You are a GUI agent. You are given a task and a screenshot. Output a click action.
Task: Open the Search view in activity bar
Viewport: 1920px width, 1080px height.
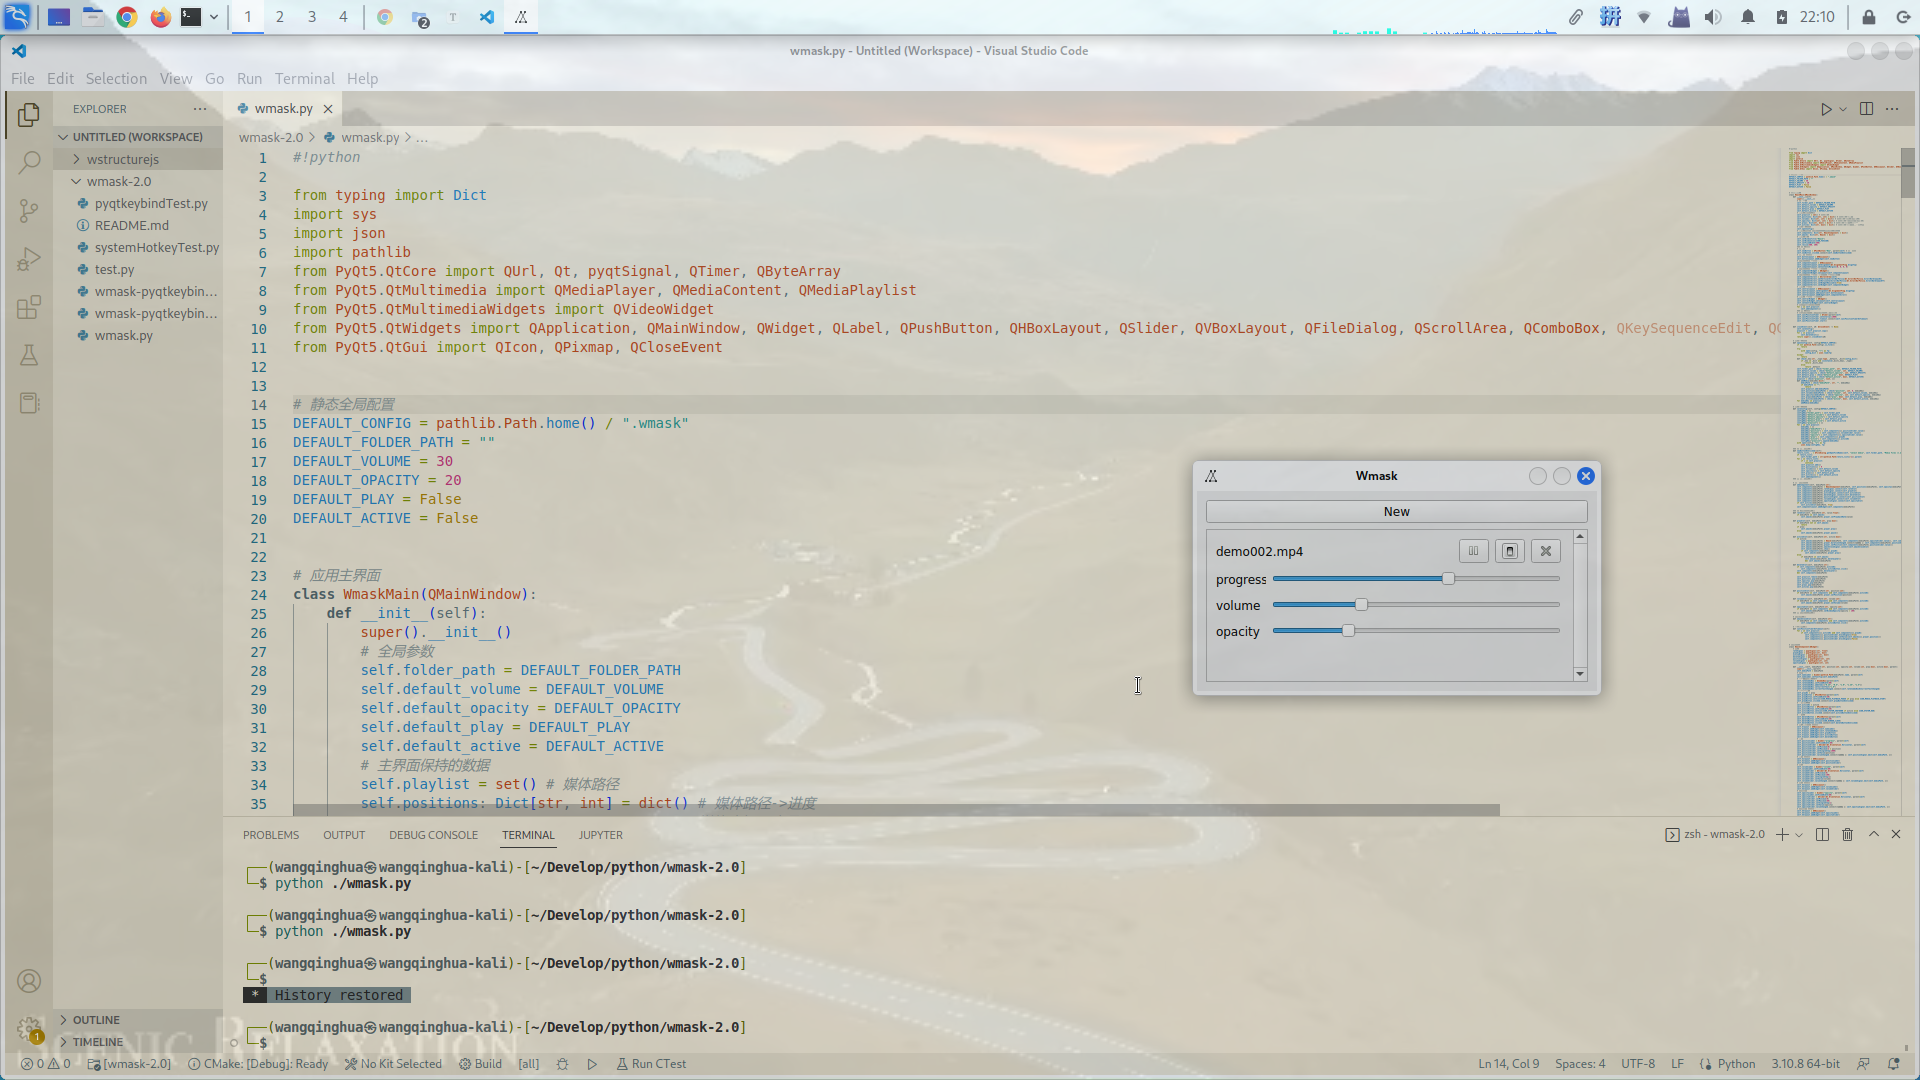[x=29, y=162]
